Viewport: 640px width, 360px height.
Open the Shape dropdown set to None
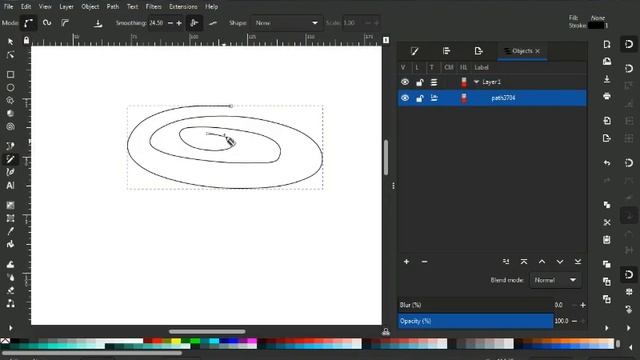(x=287, y=23)
